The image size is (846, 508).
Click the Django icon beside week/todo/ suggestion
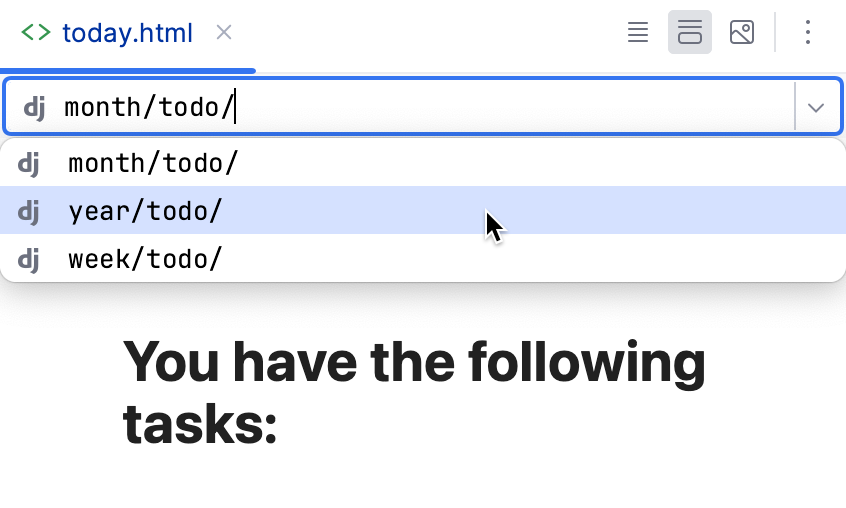click(x=30, y=260)
